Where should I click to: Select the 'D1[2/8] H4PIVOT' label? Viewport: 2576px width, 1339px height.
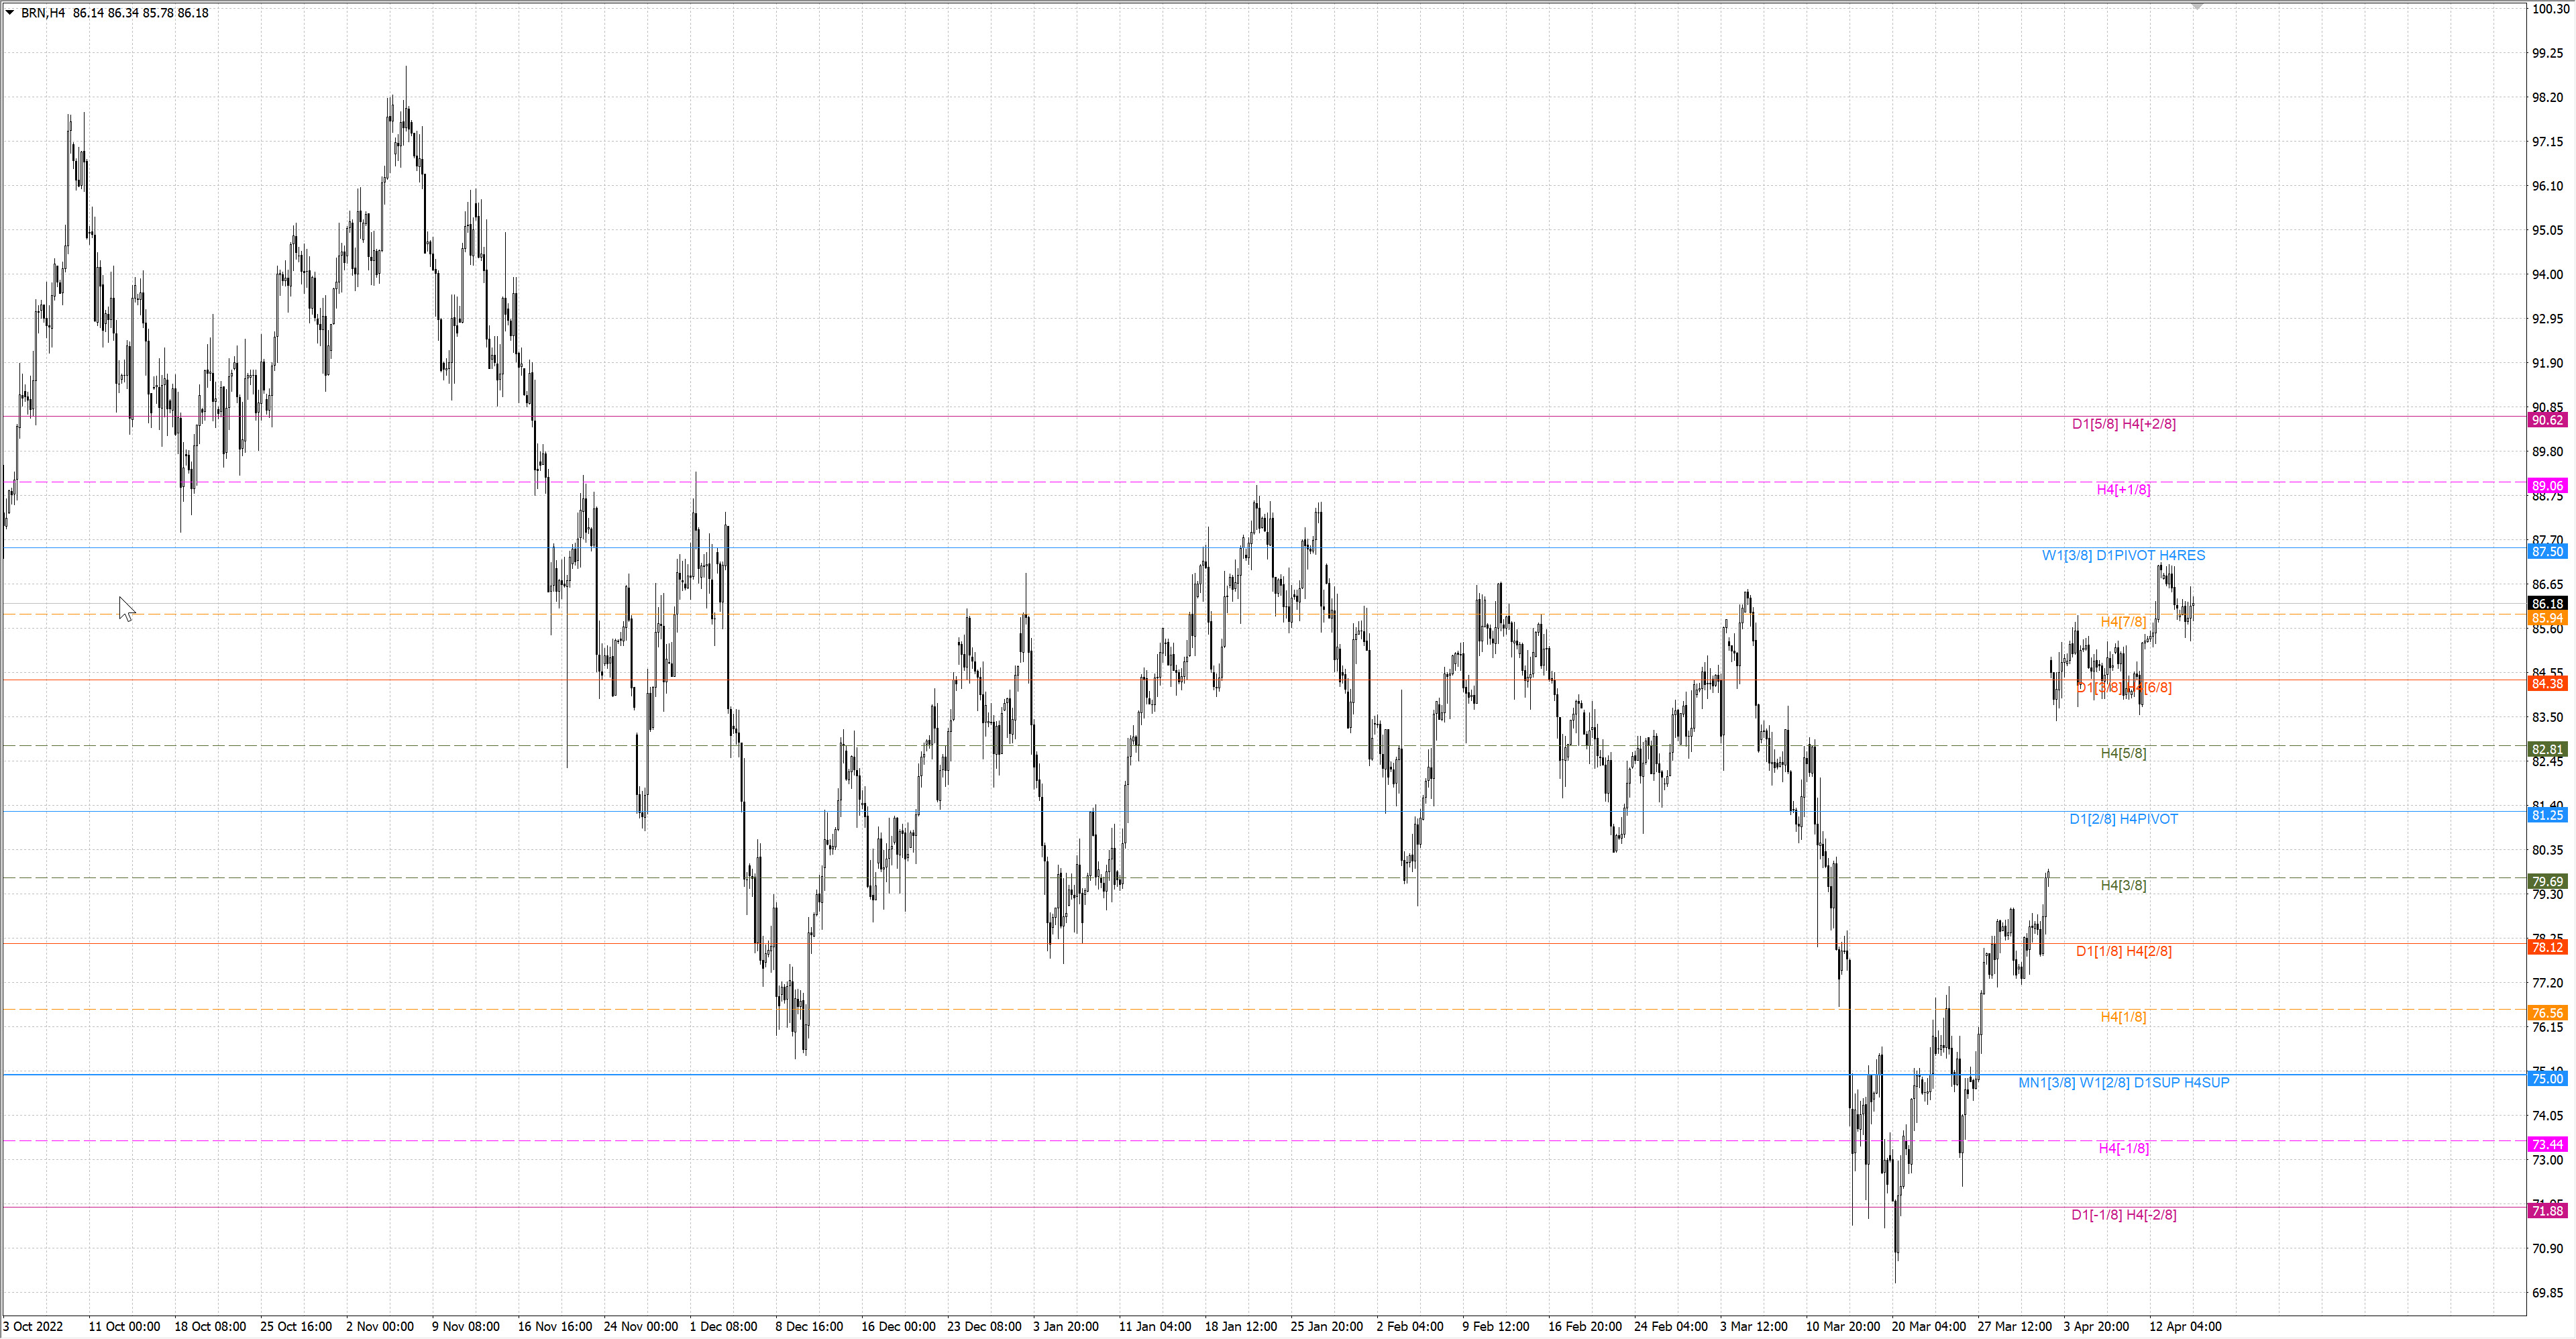coord(2123,819)
